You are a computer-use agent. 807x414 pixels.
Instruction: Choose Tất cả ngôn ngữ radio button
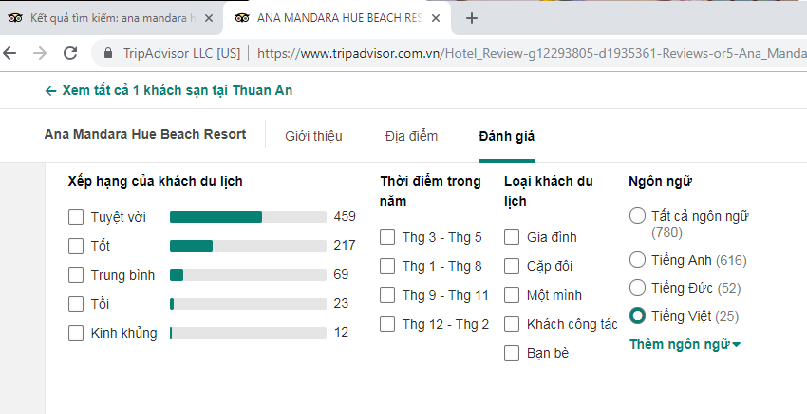(637, 215)
